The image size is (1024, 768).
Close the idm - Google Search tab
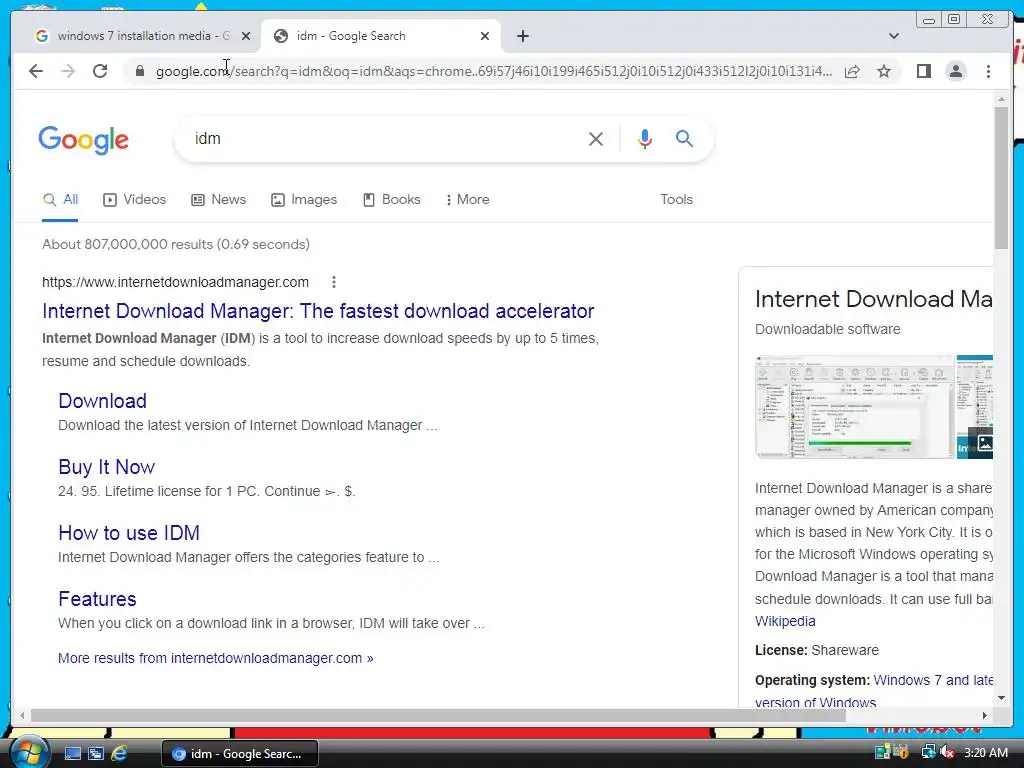(x=485, y=36)
